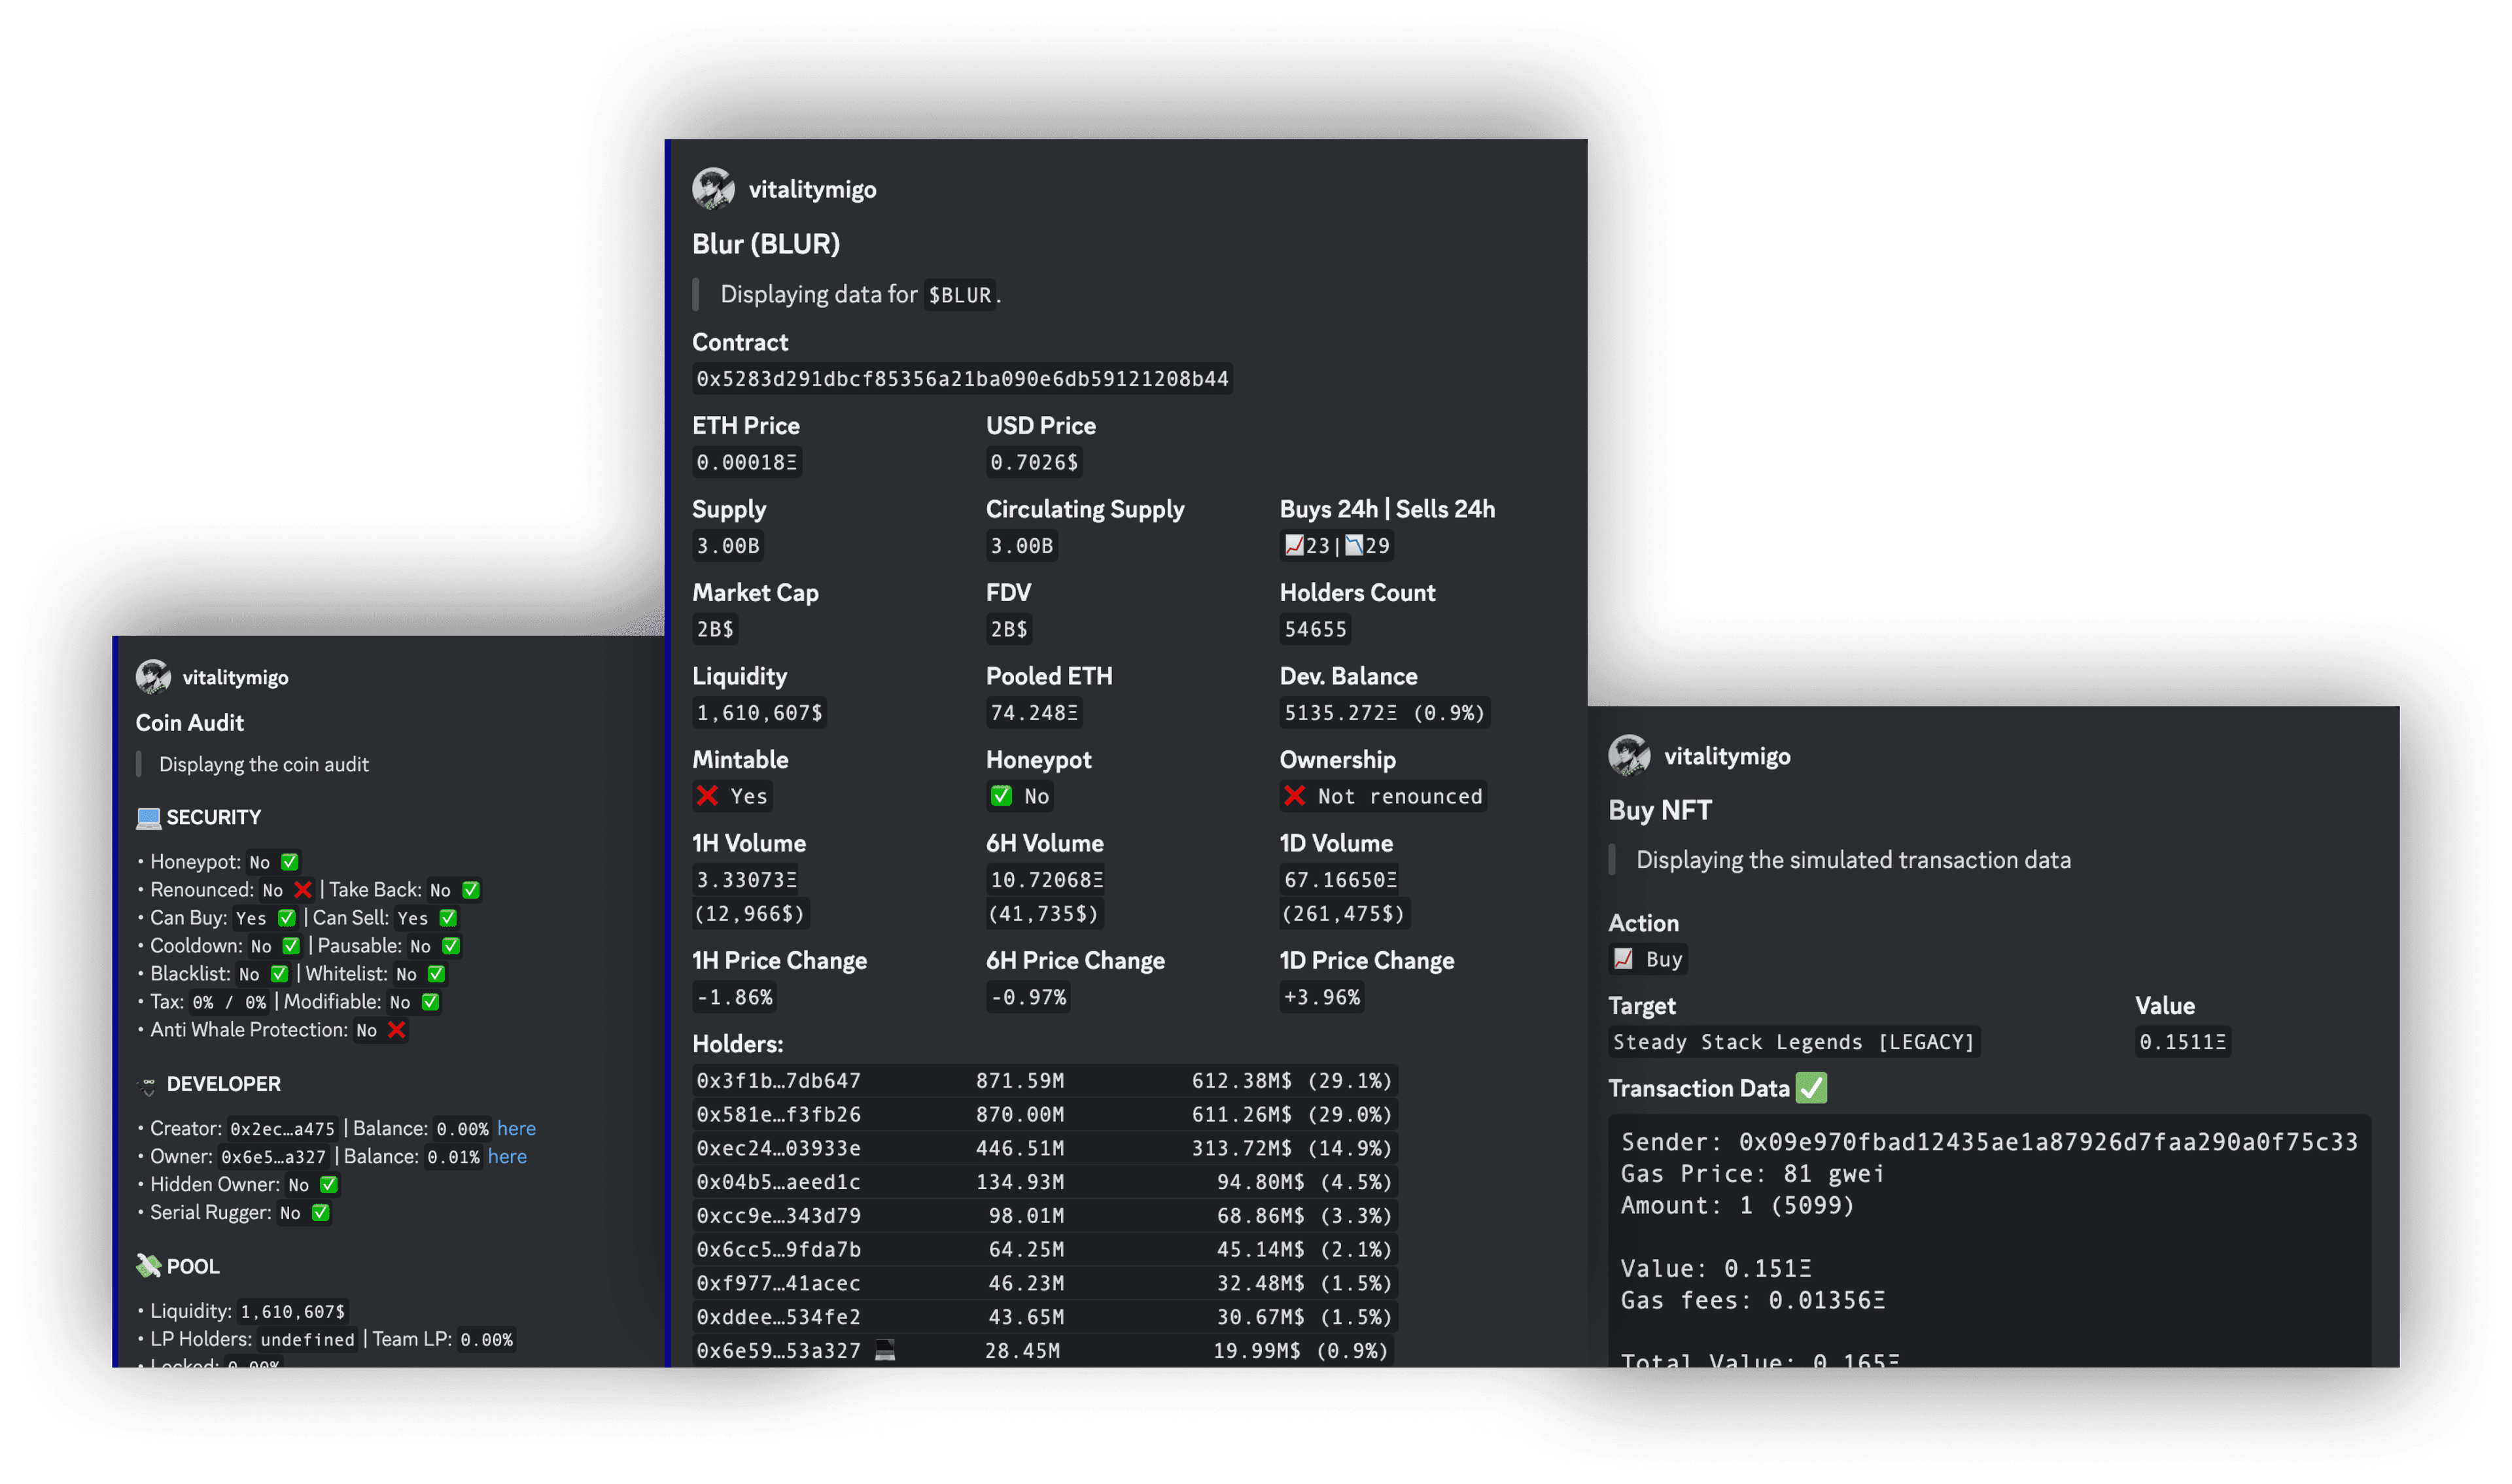
Task: Click vitalitymigo avatar in the Blur card
Action: [x=713, y=189]
